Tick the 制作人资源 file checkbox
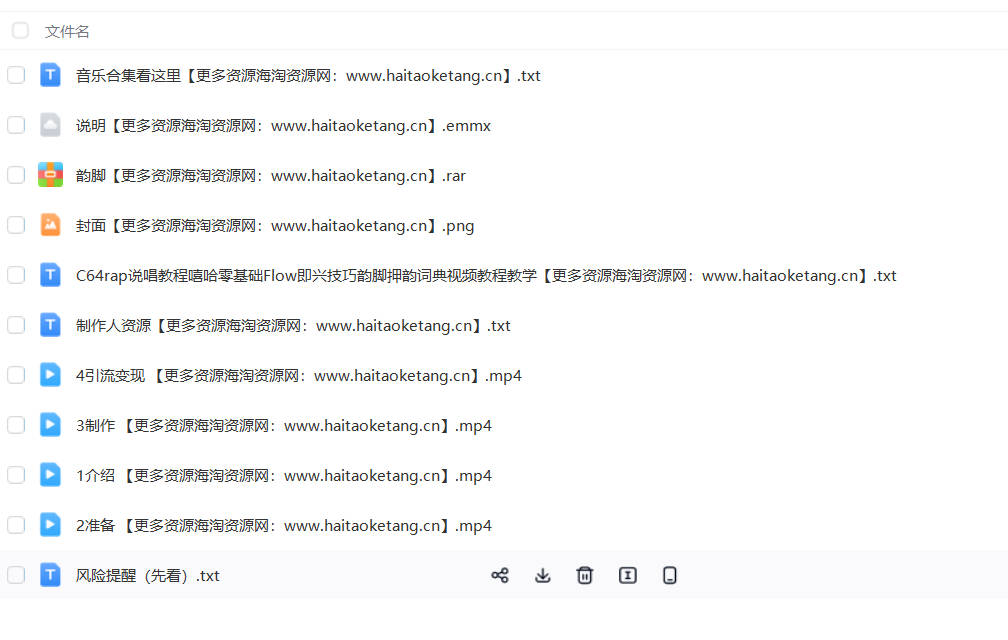 point(16,325)
